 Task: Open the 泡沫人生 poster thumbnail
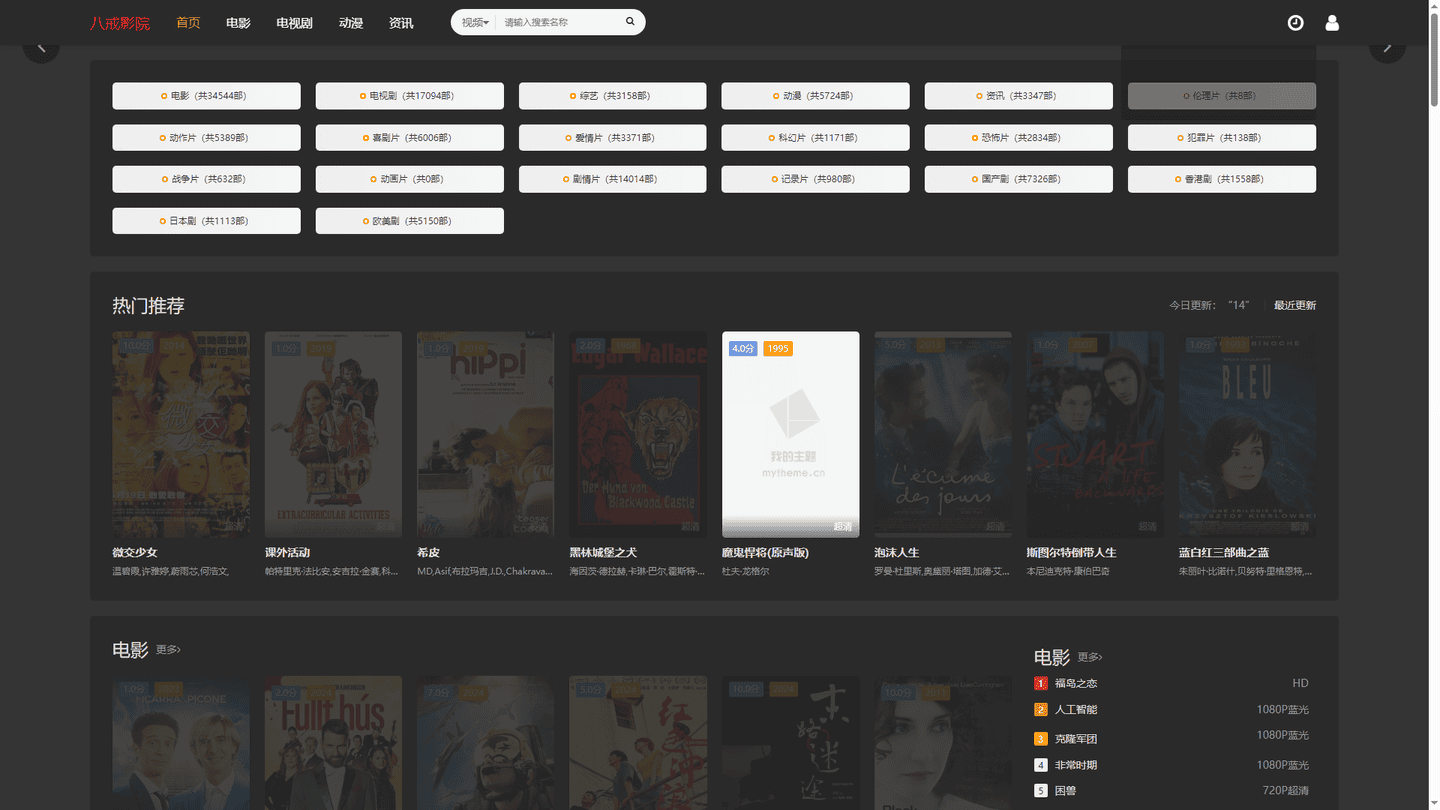tap(943, 435)
